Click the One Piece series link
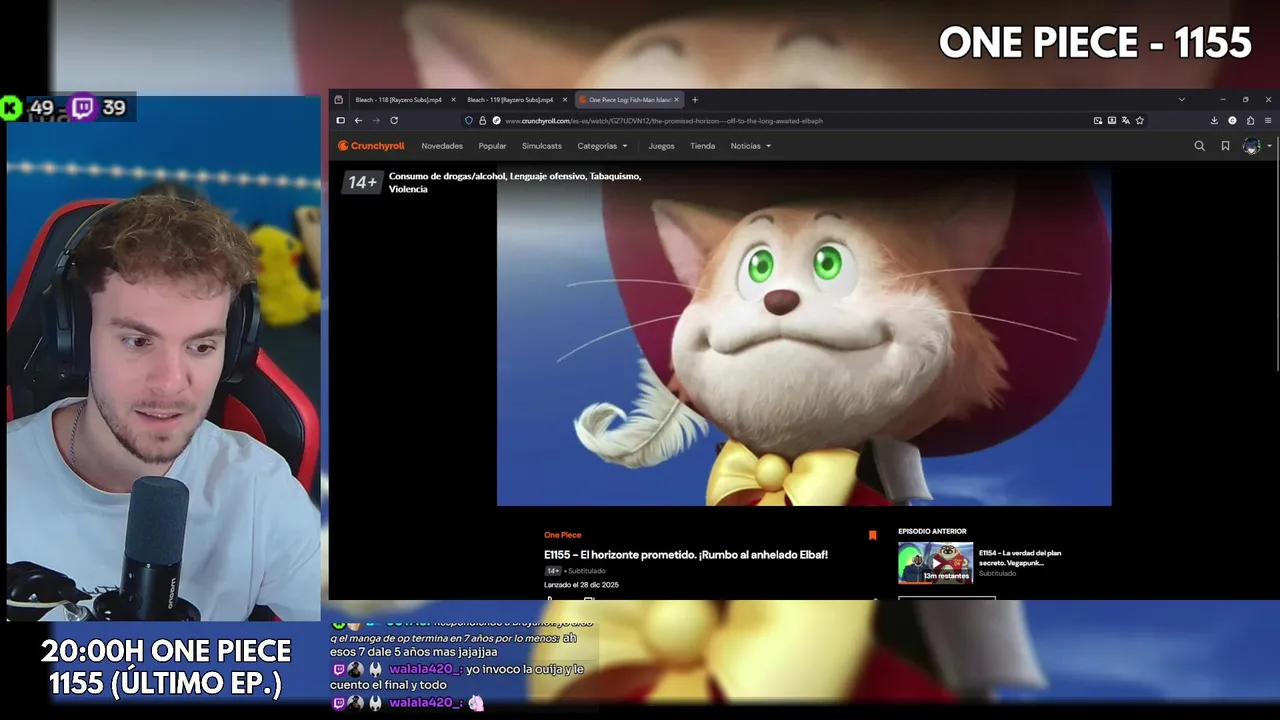This screenshot has height=720, width=1280. click(x=562, y=535)
